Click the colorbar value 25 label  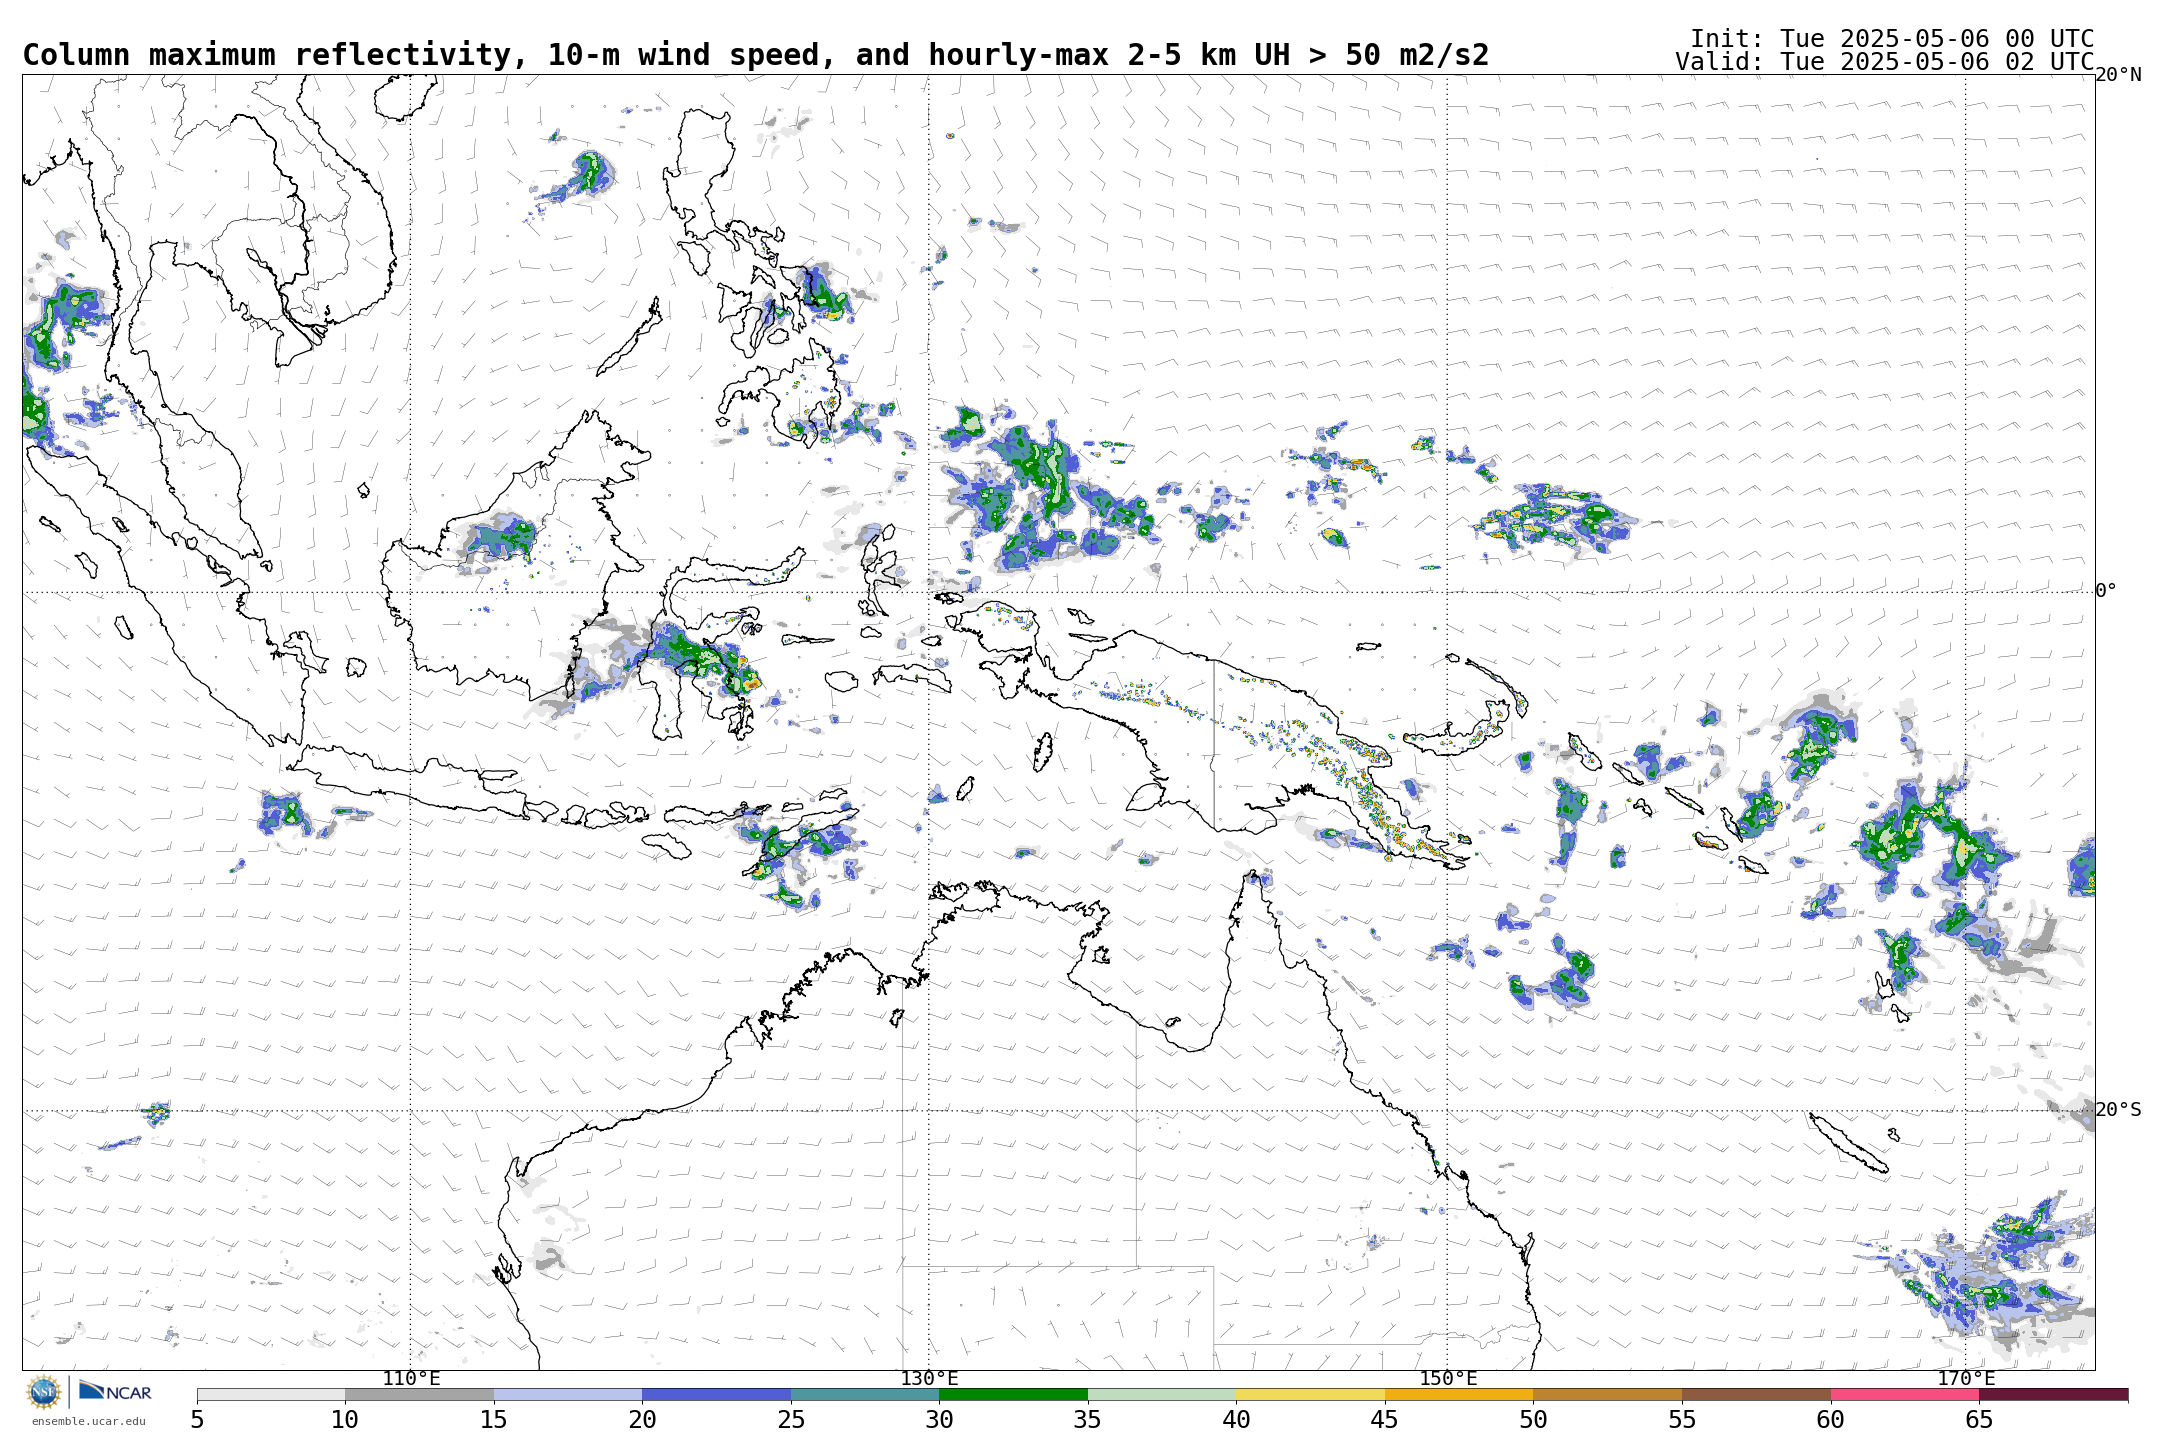(791, 1420)
